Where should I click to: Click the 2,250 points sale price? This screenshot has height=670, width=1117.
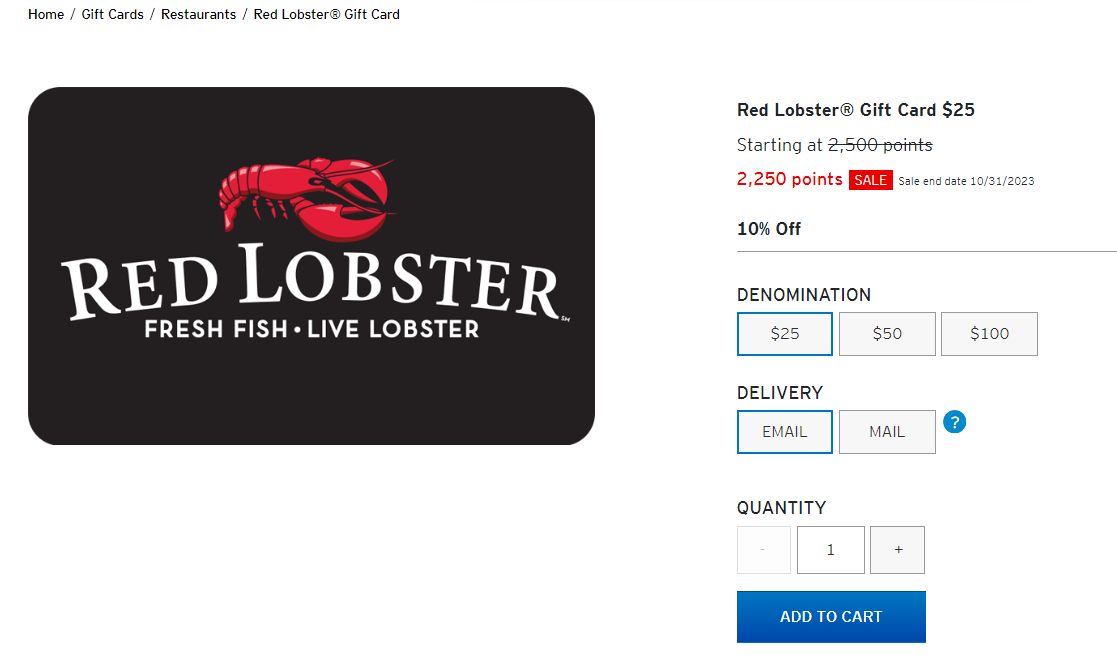coord(789,179)
